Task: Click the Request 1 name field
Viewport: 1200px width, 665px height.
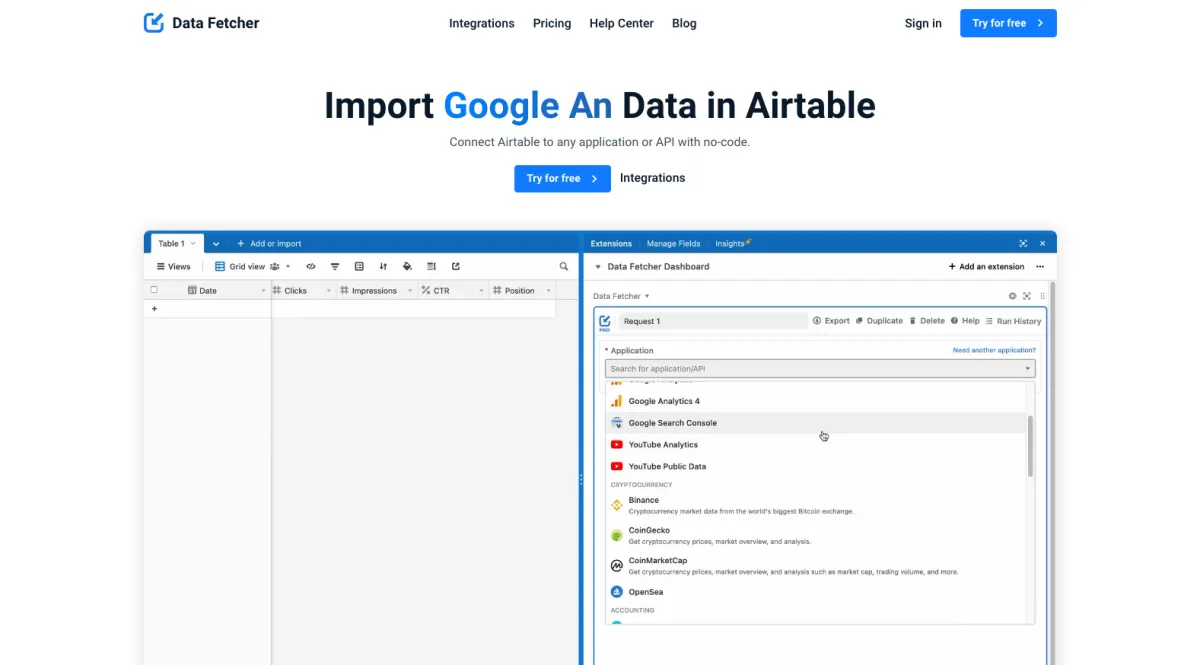Action: click(713, 321)
